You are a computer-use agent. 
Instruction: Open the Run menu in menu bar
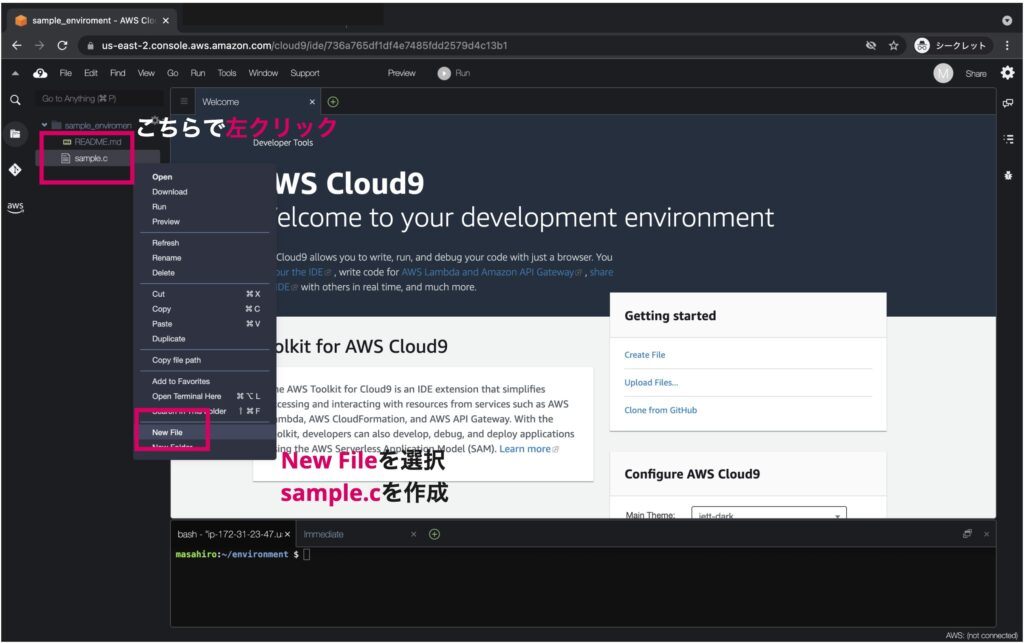(198, 73)
